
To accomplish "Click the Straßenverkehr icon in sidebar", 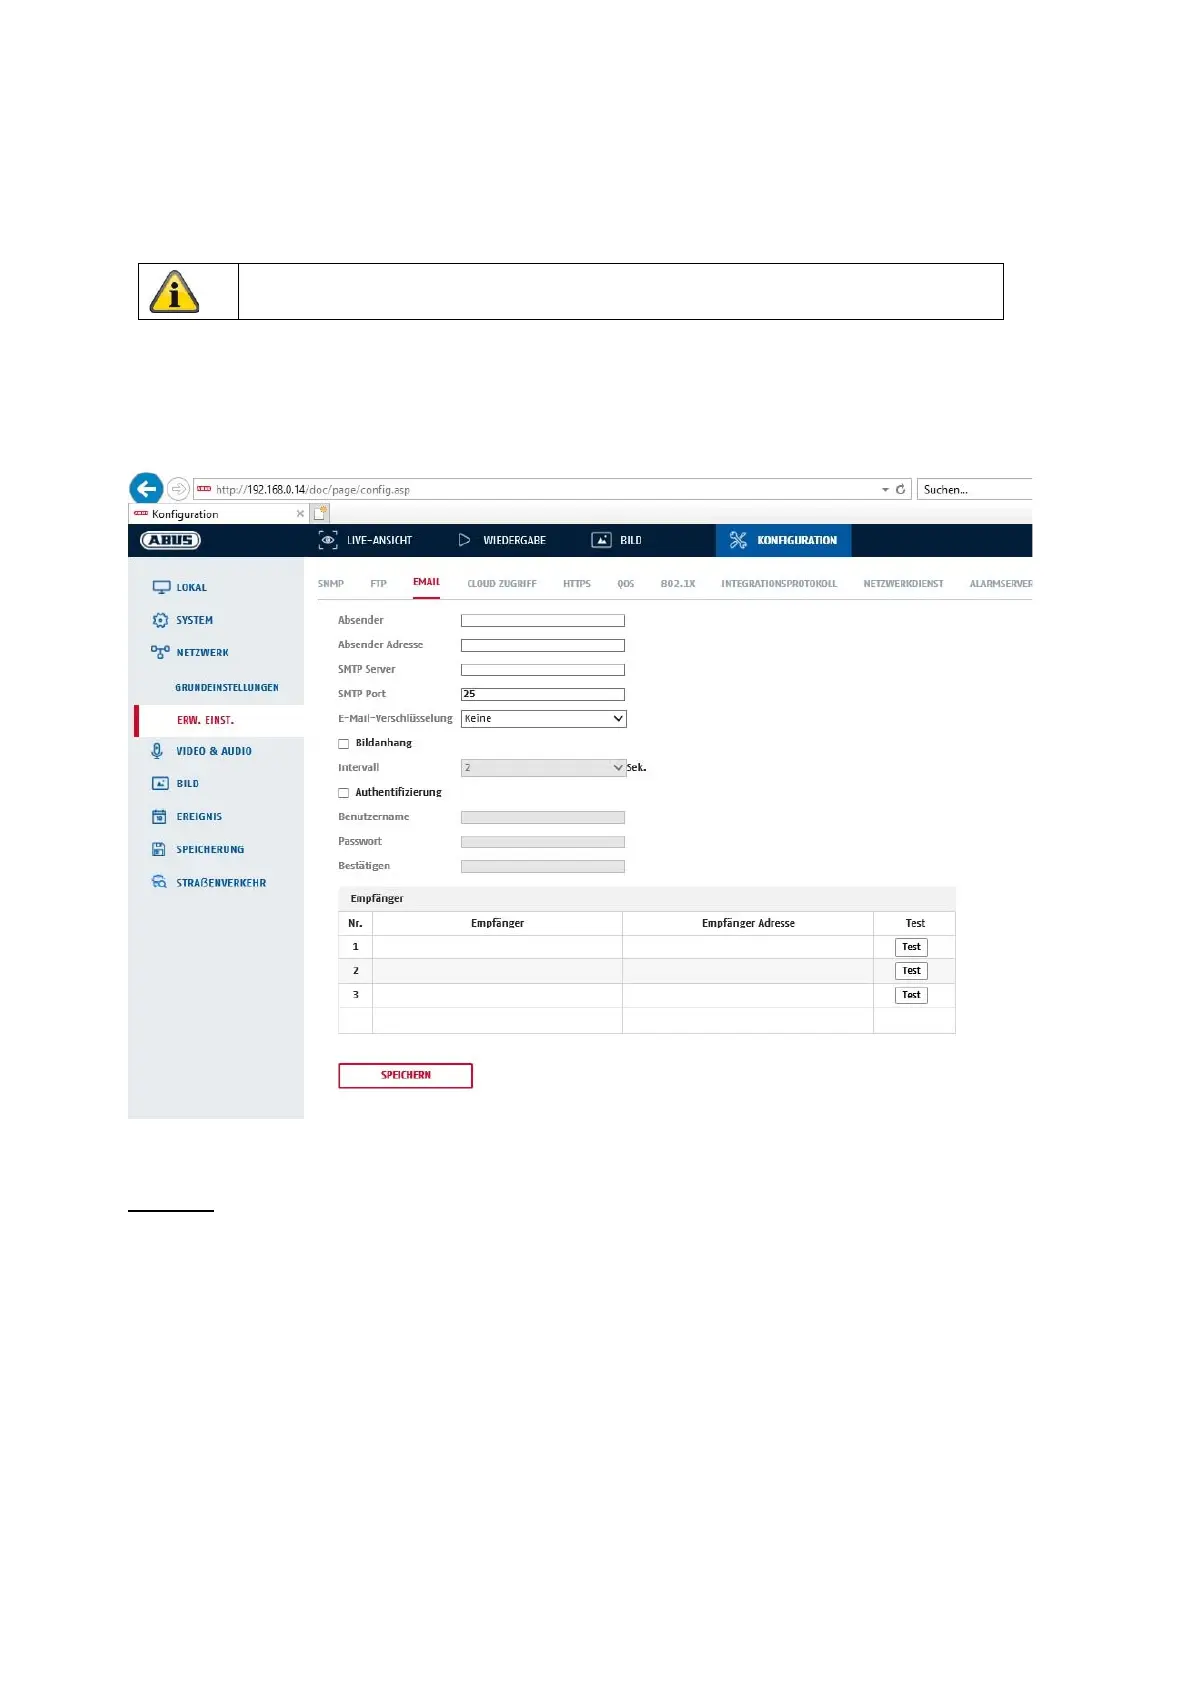I will click(159, 882).
